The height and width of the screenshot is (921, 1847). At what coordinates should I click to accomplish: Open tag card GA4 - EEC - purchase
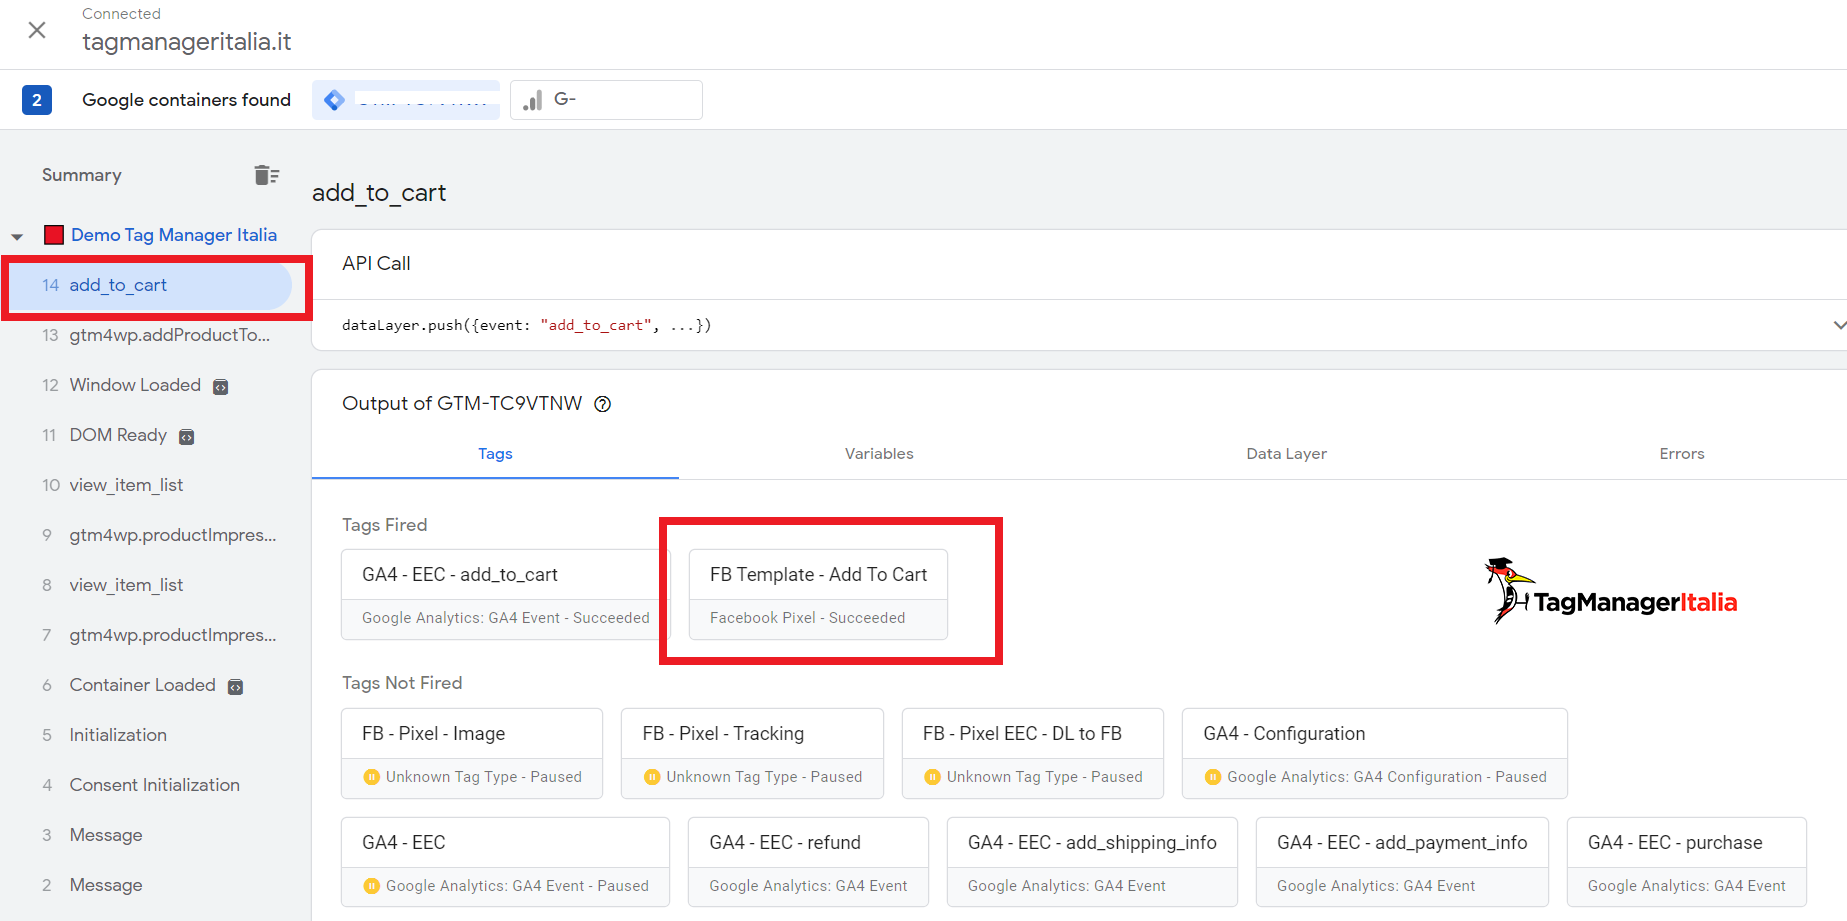pyautogui.click(x=1687, y=862)
